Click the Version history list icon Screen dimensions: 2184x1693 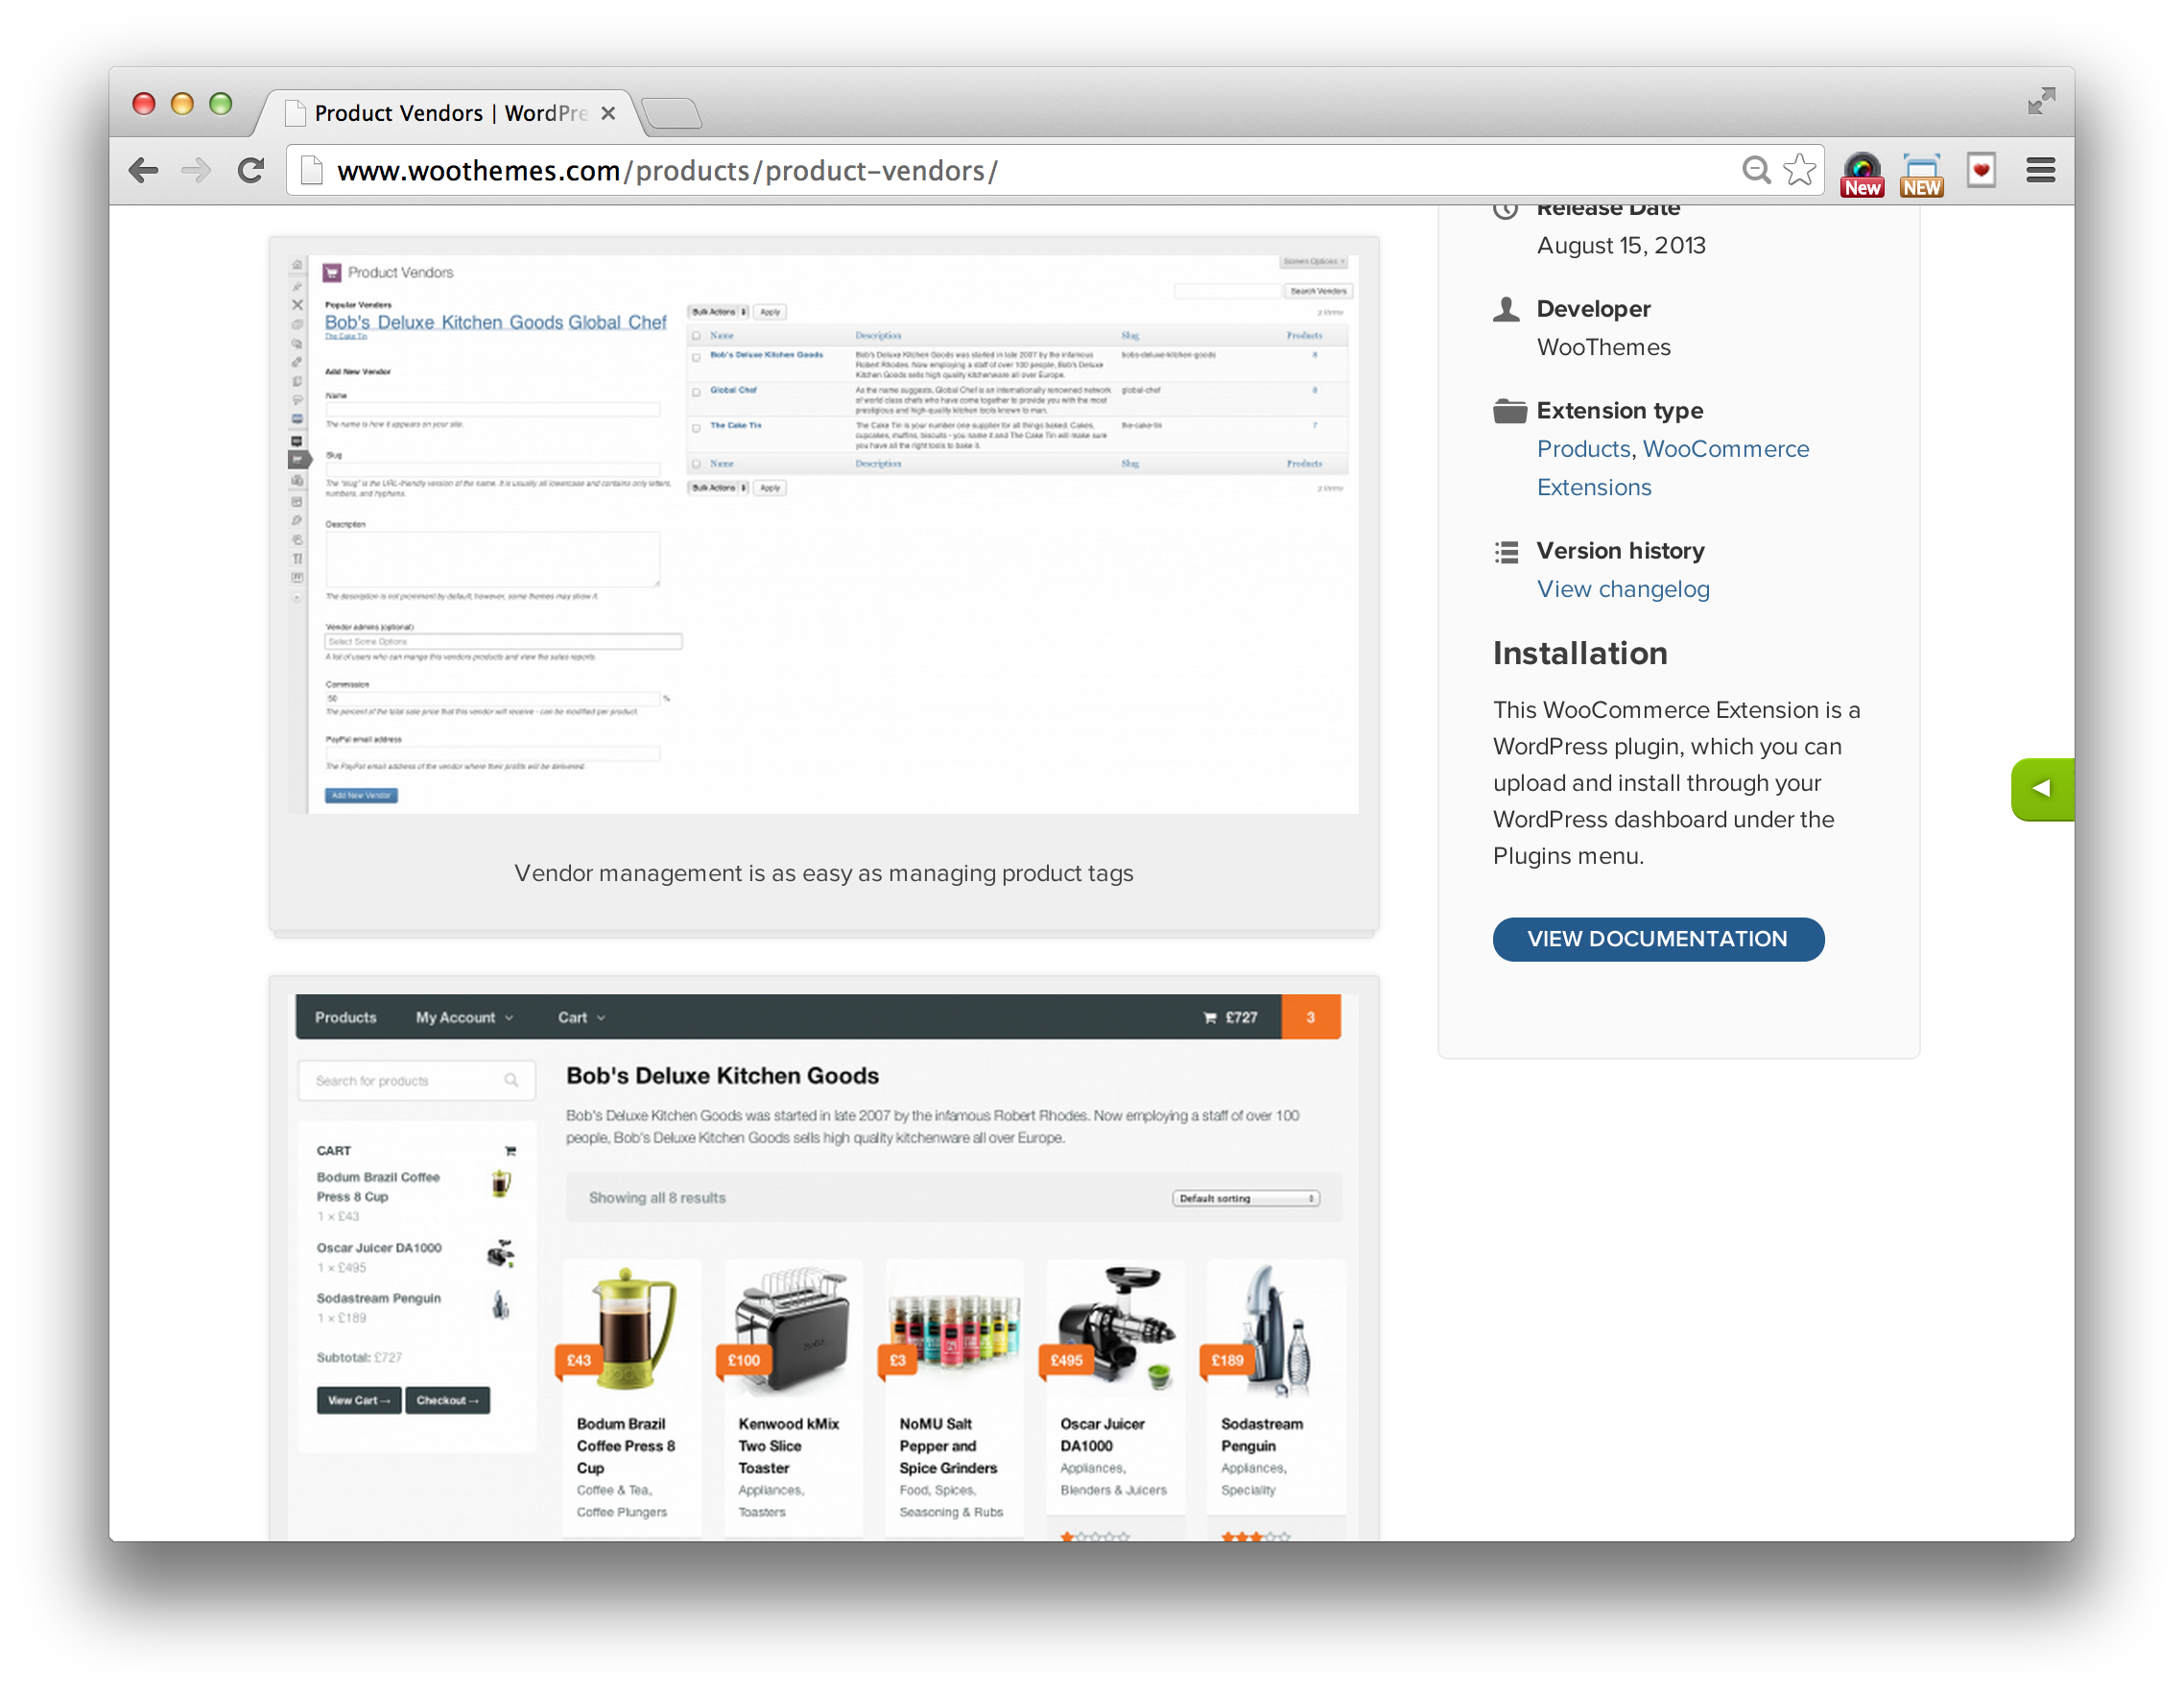point(1506,551)
